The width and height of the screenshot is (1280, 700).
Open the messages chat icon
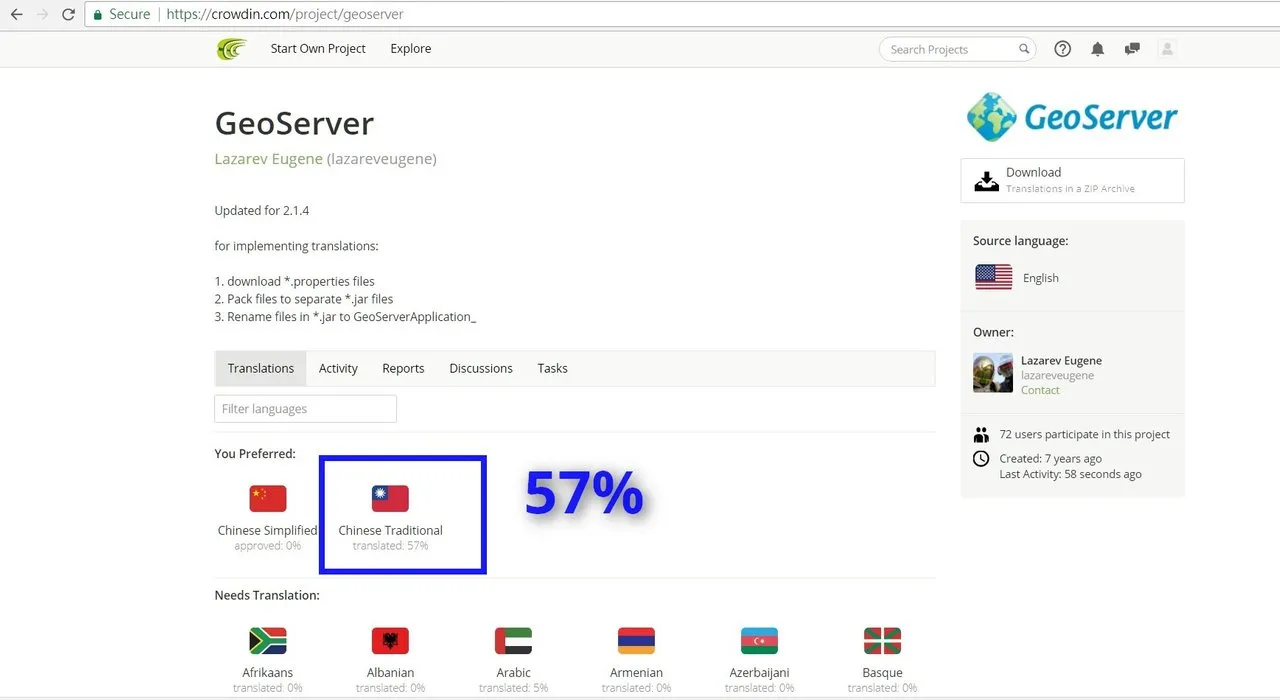pyautogui.click(x=1132, y=49)
